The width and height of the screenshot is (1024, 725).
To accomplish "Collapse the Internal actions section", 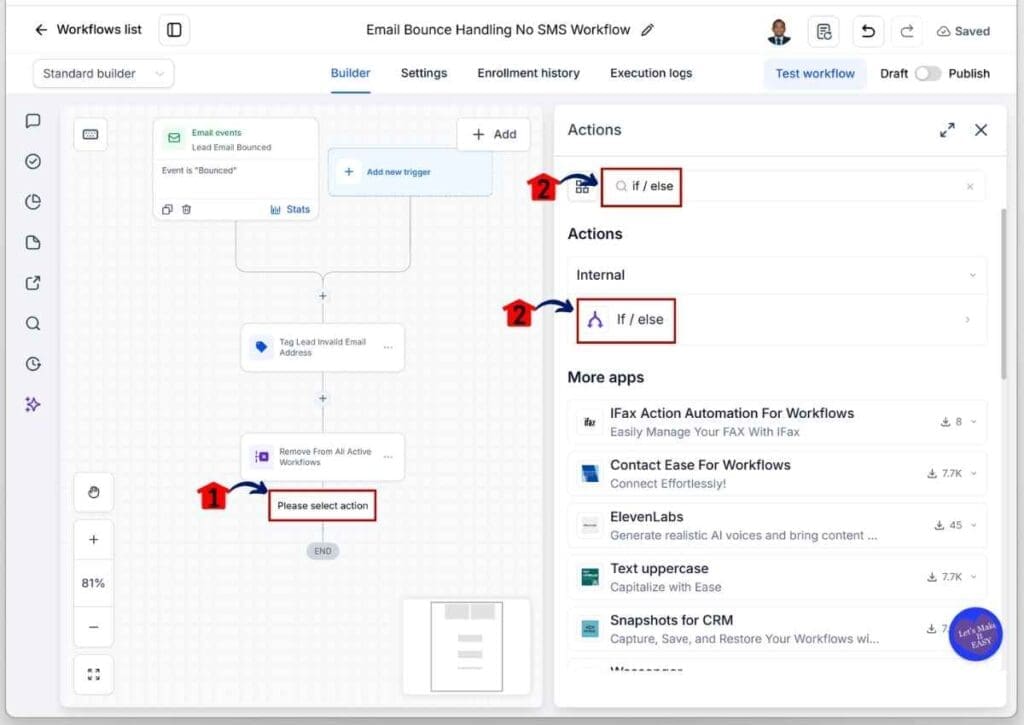I will pos(776,275).
